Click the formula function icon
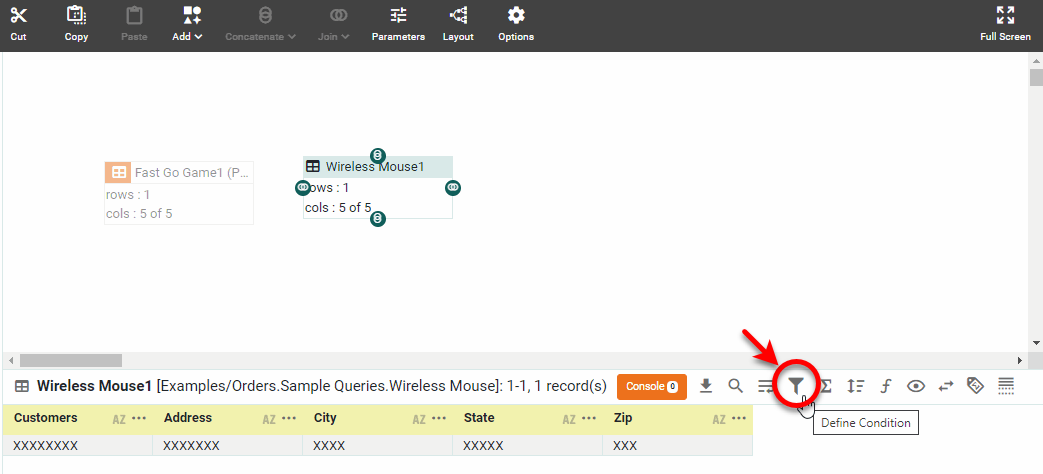1043x474 pixels. coord(885,386)
